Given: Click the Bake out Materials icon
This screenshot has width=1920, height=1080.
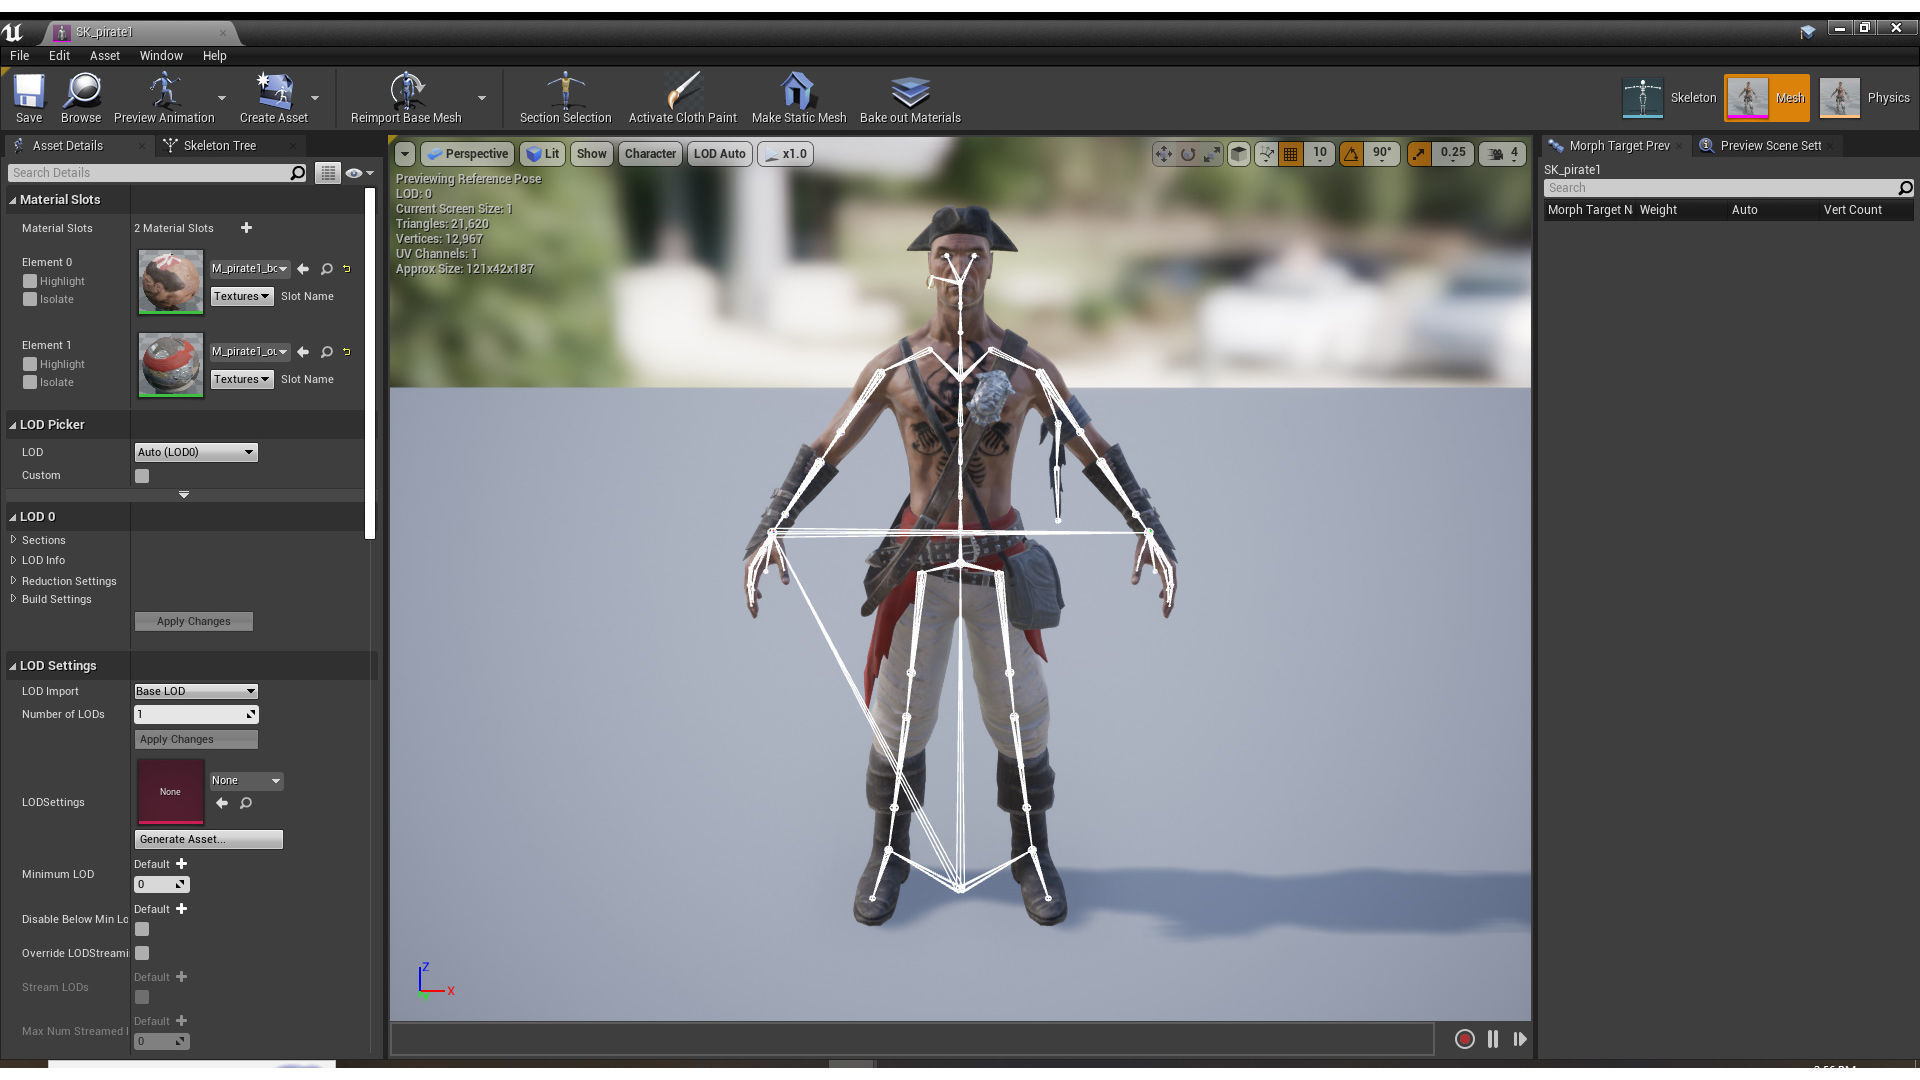Looking at the screenshot, I should click(910, 97).
